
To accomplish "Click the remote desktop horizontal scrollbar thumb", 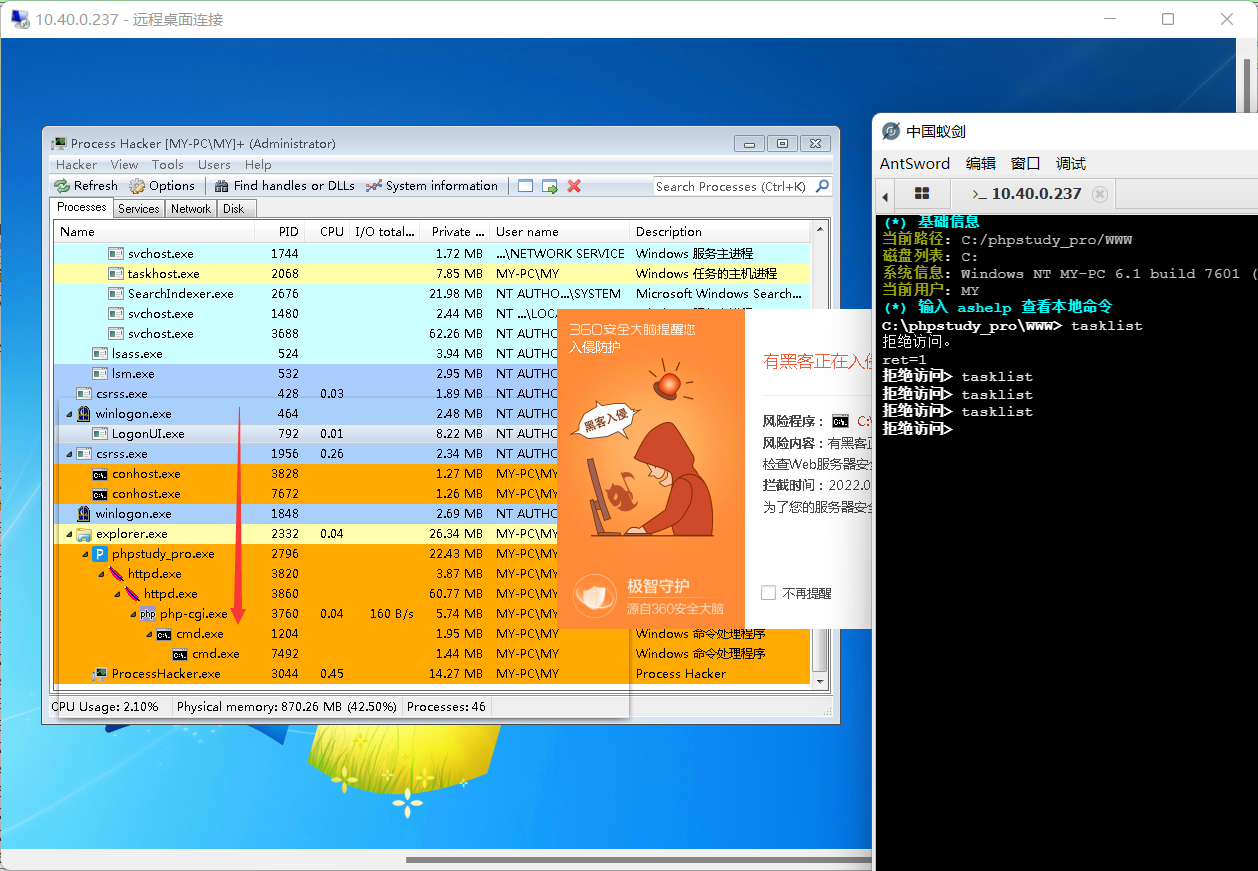I will (x=640, y=859).
